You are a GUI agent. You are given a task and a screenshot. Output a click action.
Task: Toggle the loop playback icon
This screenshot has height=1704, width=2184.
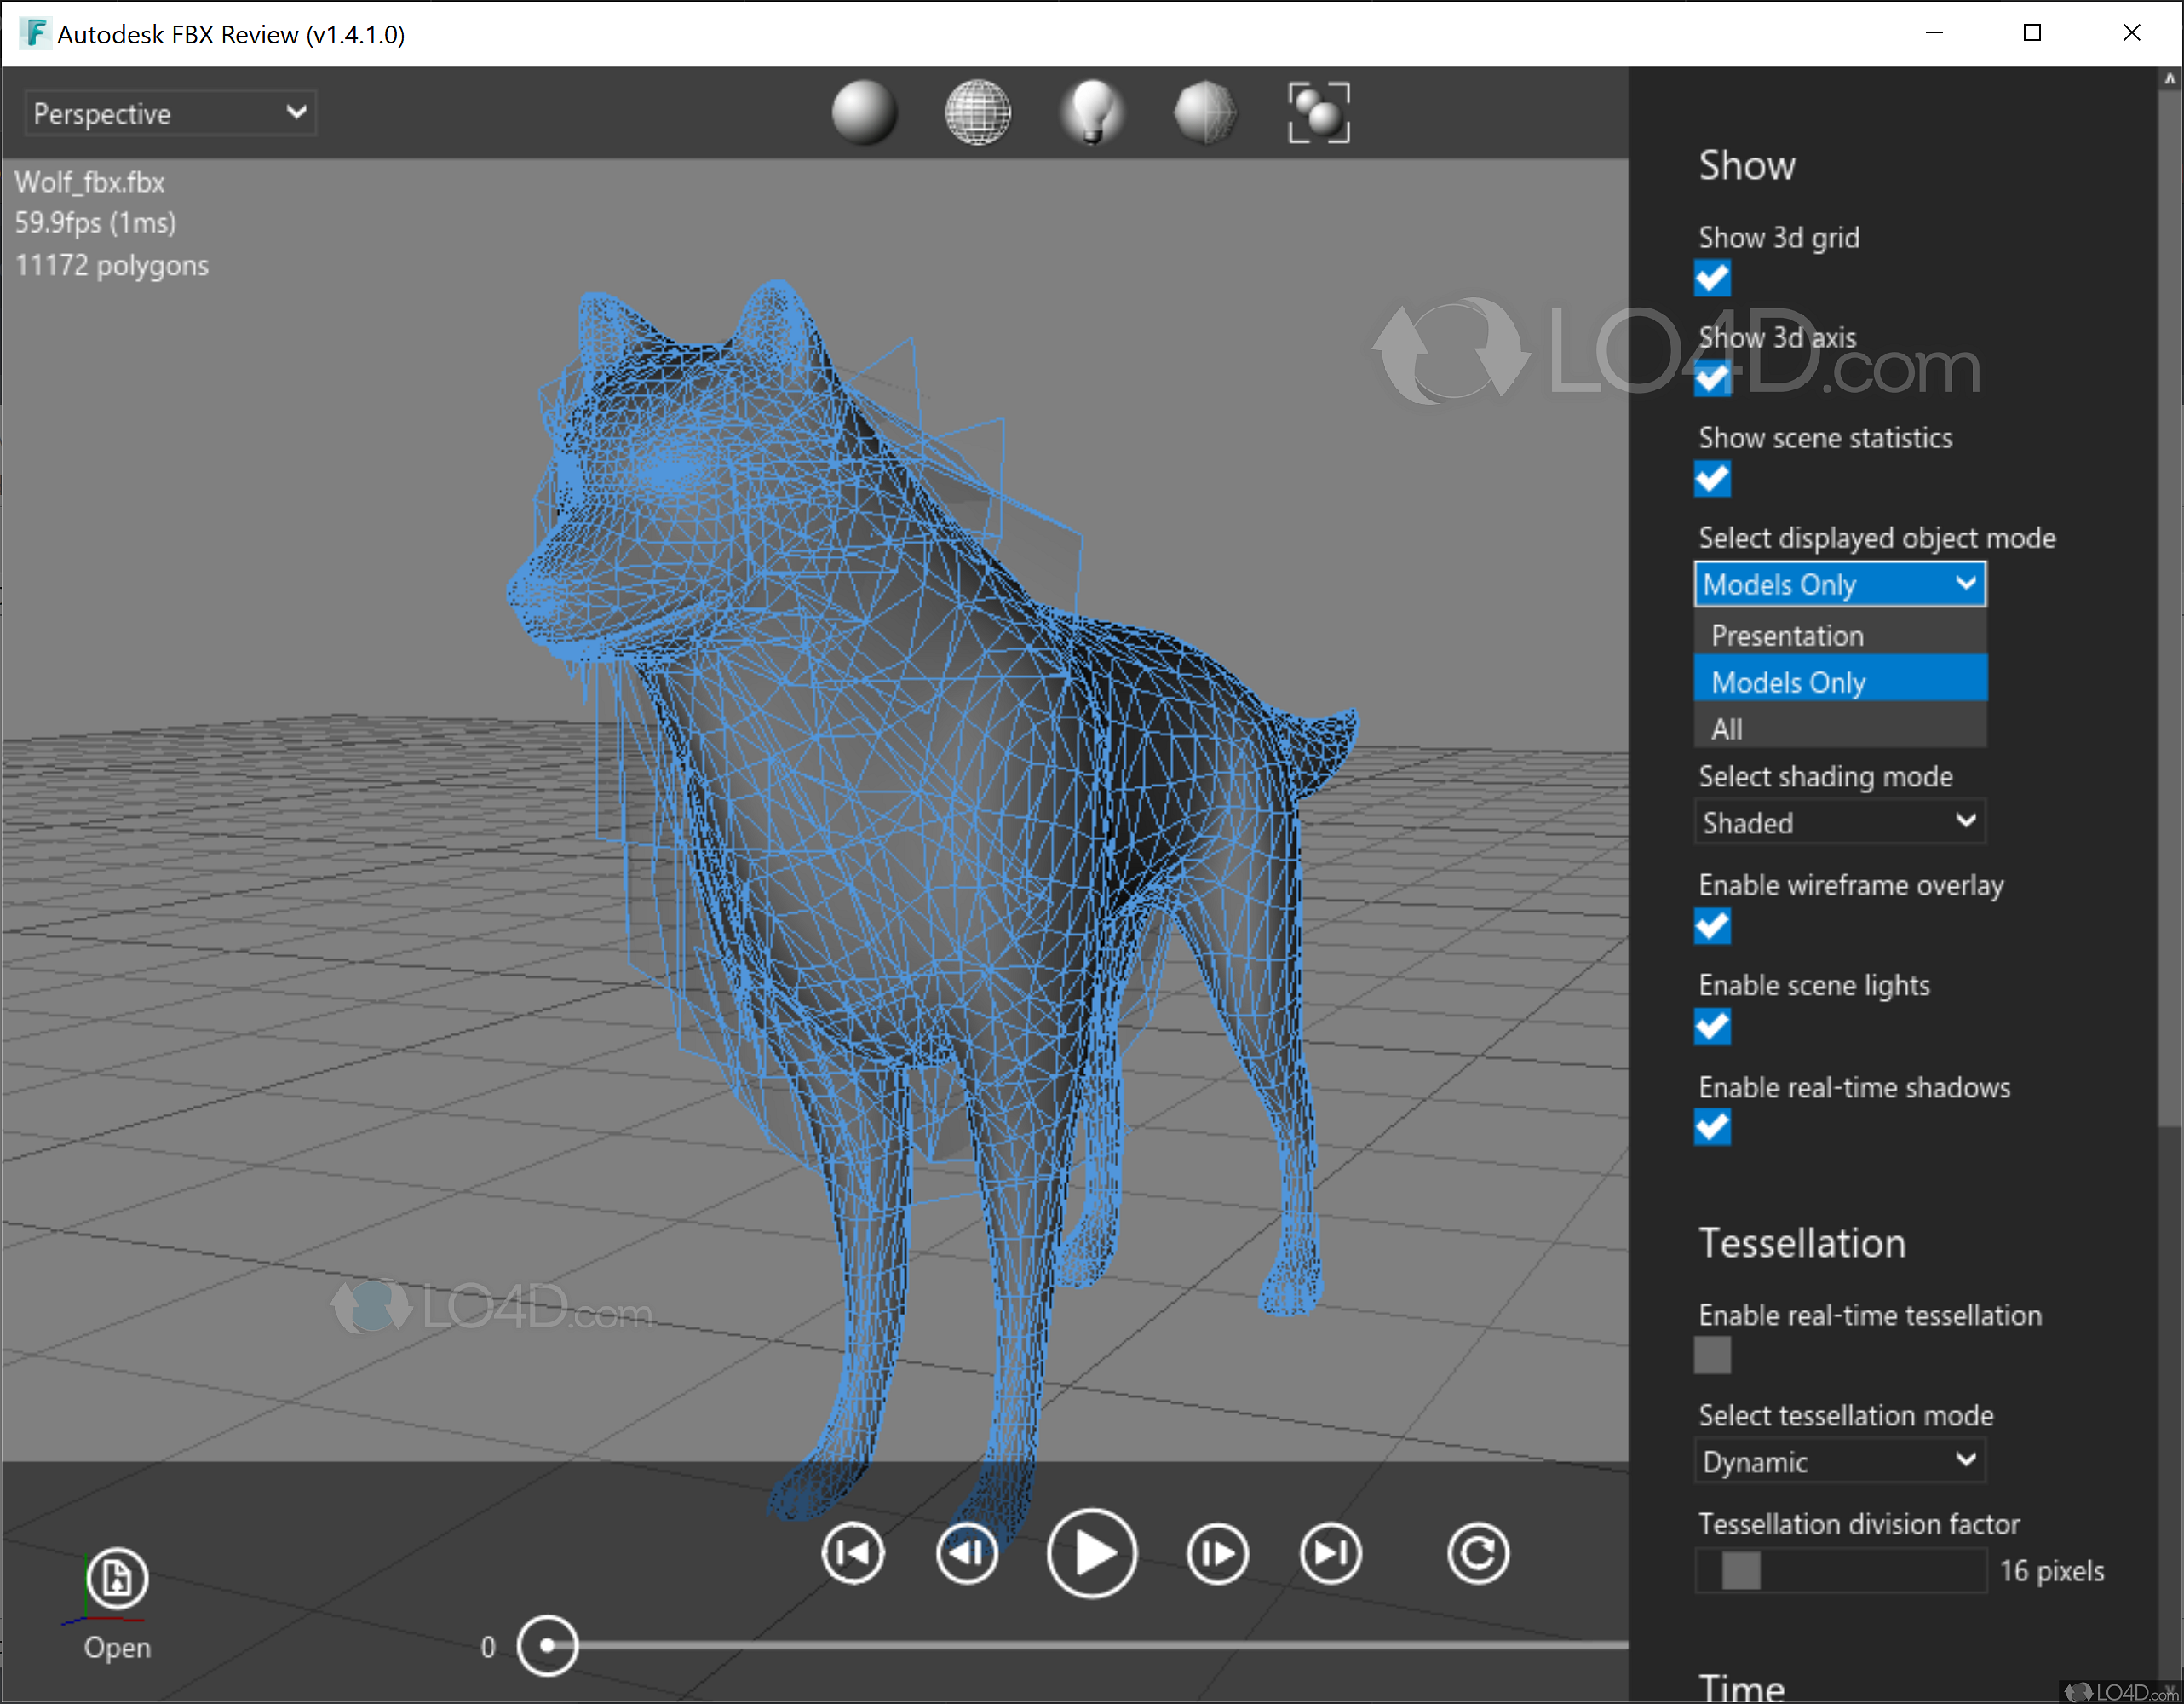pos(1477,1553)
